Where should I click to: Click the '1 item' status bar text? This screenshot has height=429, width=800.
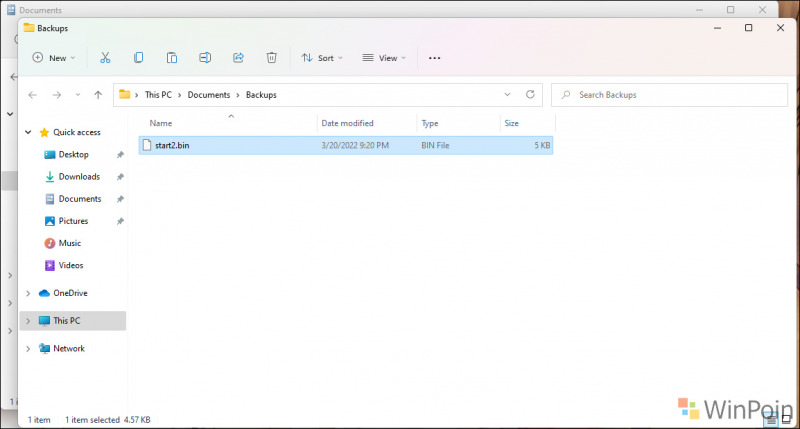tap(39, 420)
